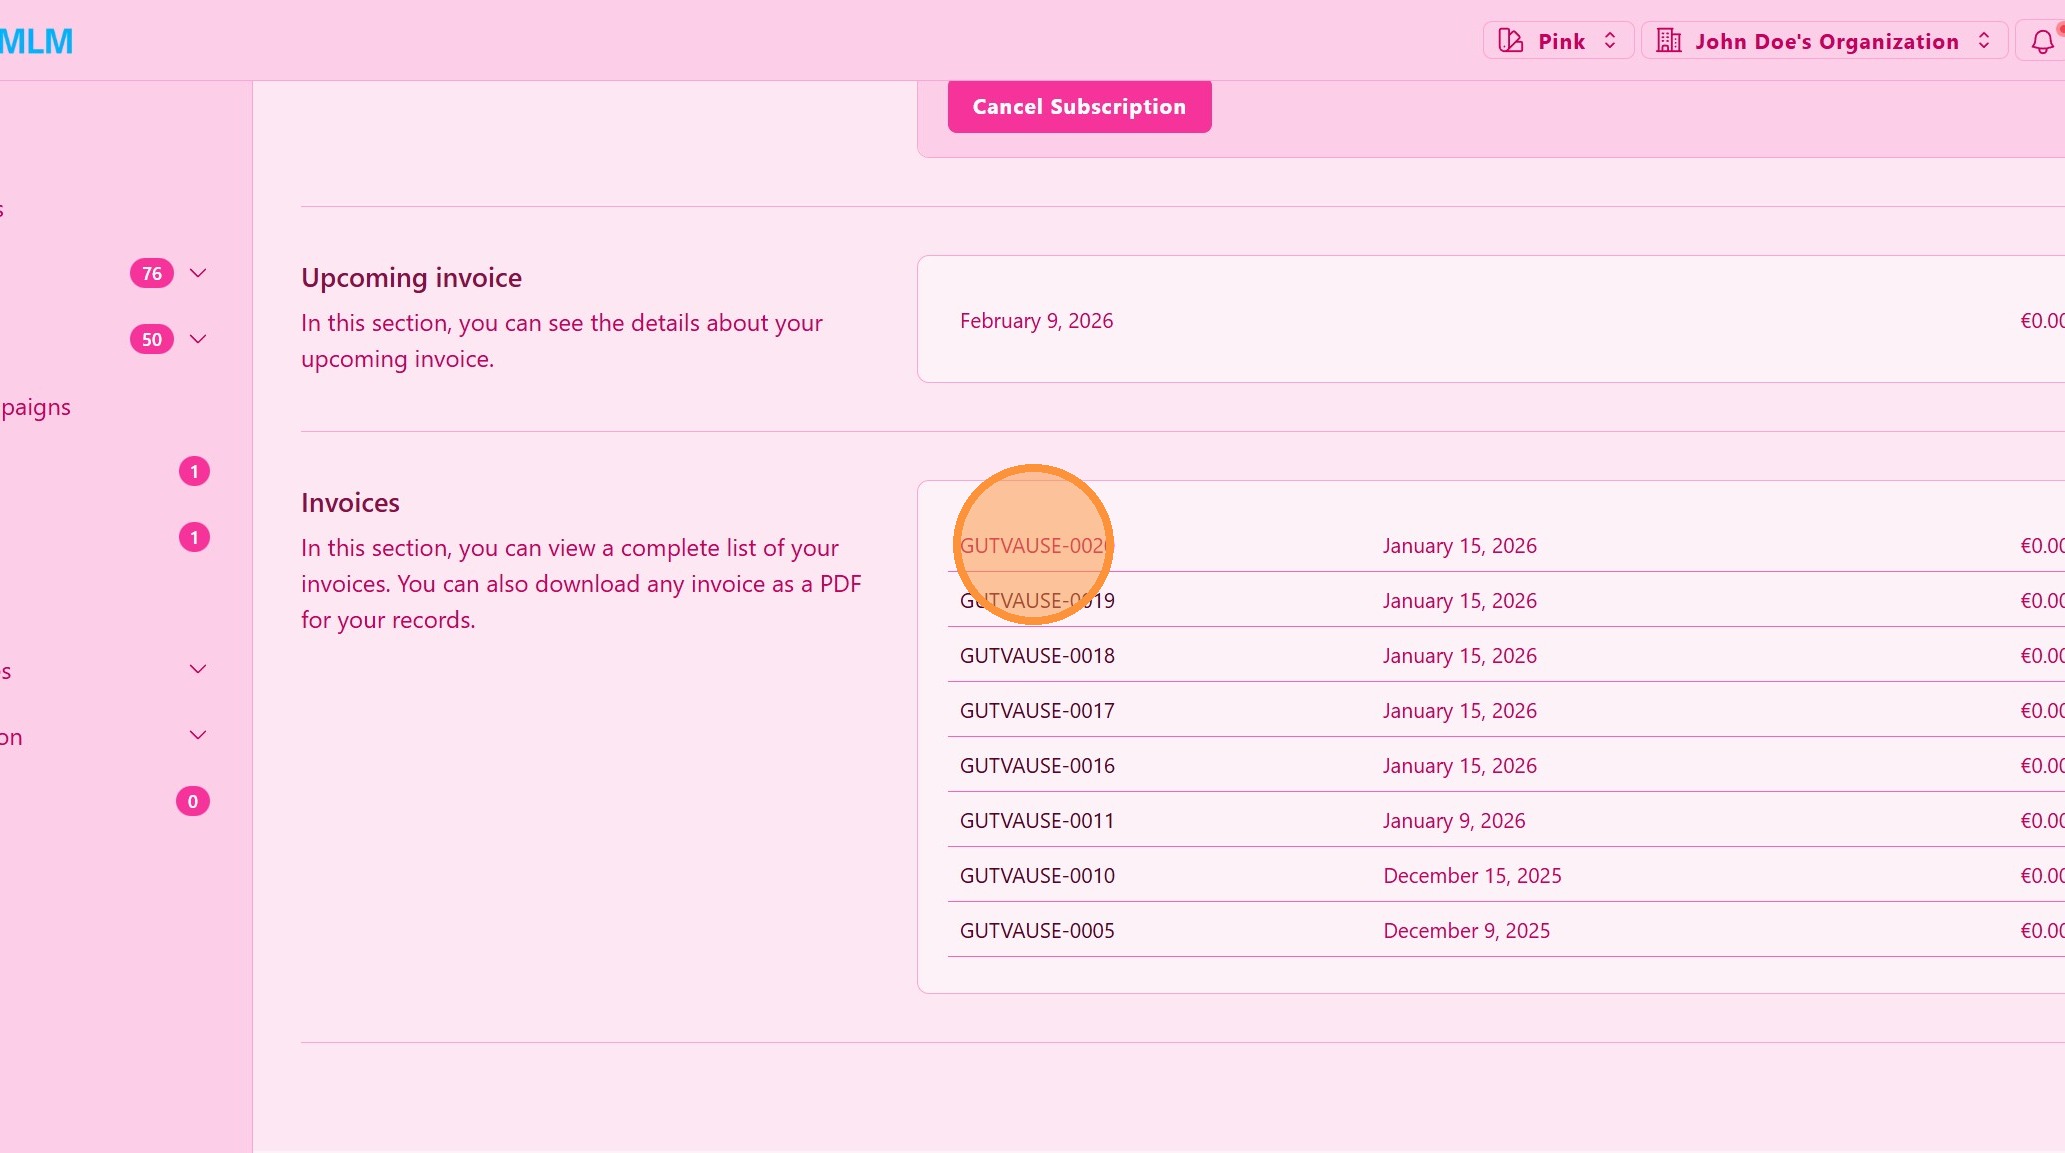Screen dimensions: 2065x1153
Task: Open invoice GUTVAUSE-0011 from January 9
Action: point(1037,821)
